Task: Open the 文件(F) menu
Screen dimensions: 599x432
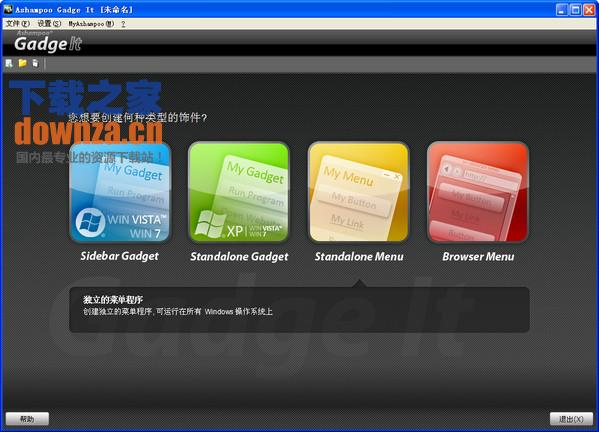Action: click(18, 24)
